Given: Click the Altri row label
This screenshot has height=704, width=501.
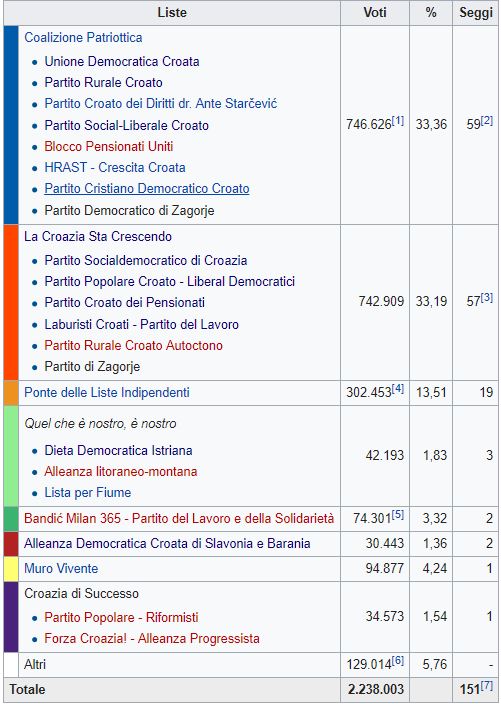Looking at the screenshot, I should [x=35, y=664].
